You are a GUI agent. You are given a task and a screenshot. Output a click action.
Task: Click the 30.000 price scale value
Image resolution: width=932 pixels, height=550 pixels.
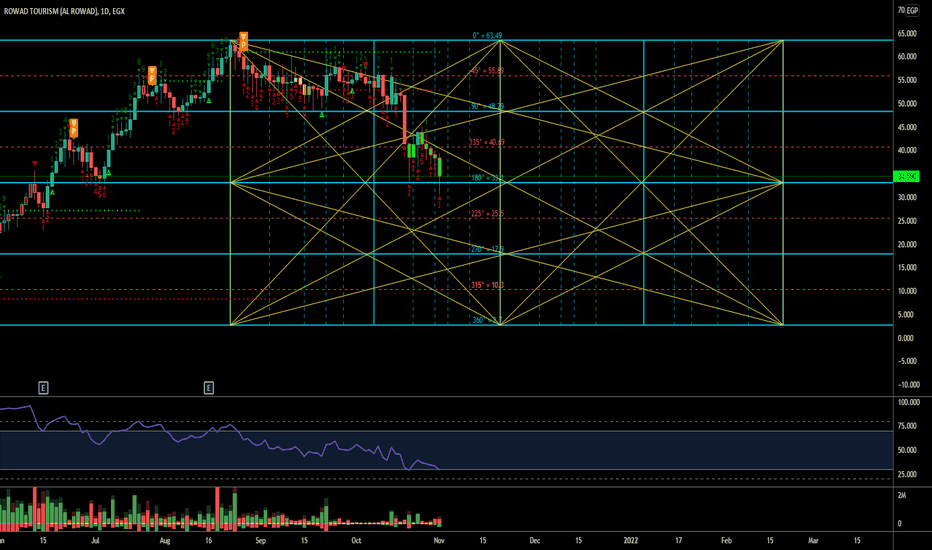click(906, 197)
